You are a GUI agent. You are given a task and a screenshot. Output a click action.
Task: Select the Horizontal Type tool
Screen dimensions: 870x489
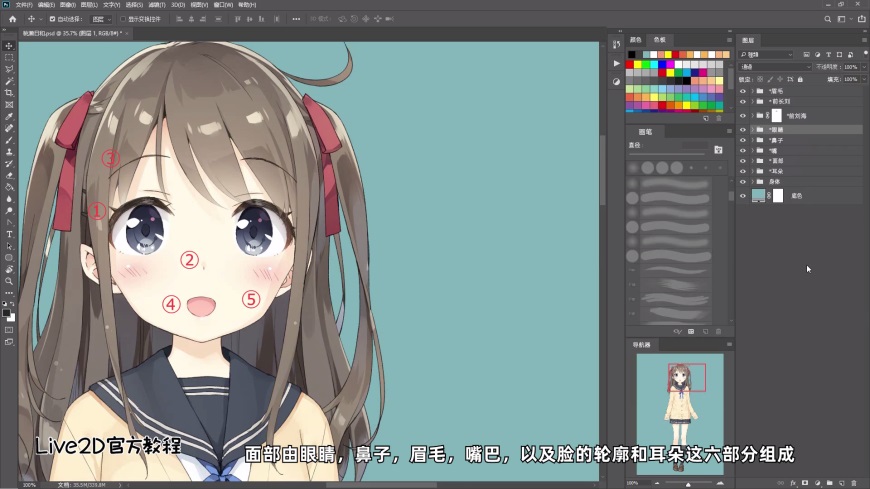(x=9, y=234)
